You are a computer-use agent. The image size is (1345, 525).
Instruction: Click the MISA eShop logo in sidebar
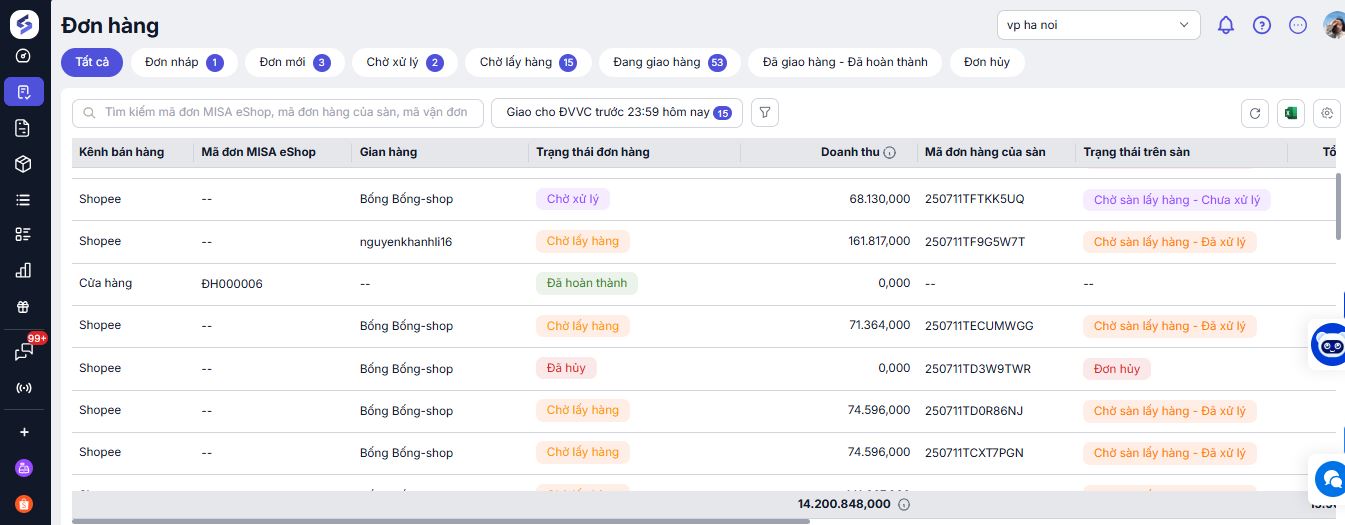pyautogui.click(x=24, y=24)
